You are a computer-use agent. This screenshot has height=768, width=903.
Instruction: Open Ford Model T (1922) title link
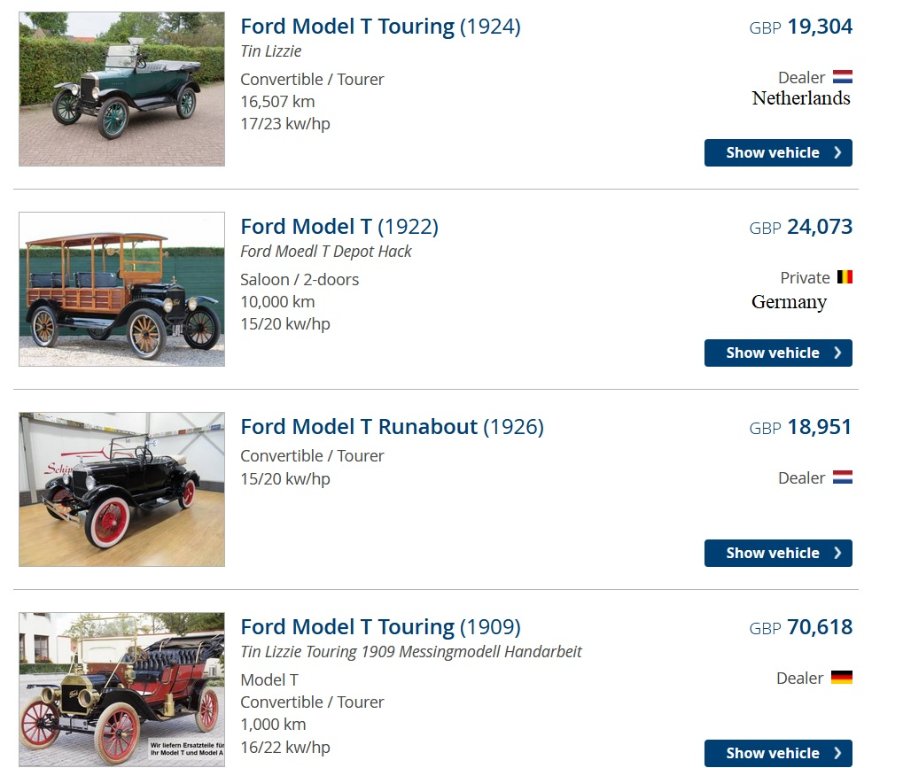click(339, 227)
